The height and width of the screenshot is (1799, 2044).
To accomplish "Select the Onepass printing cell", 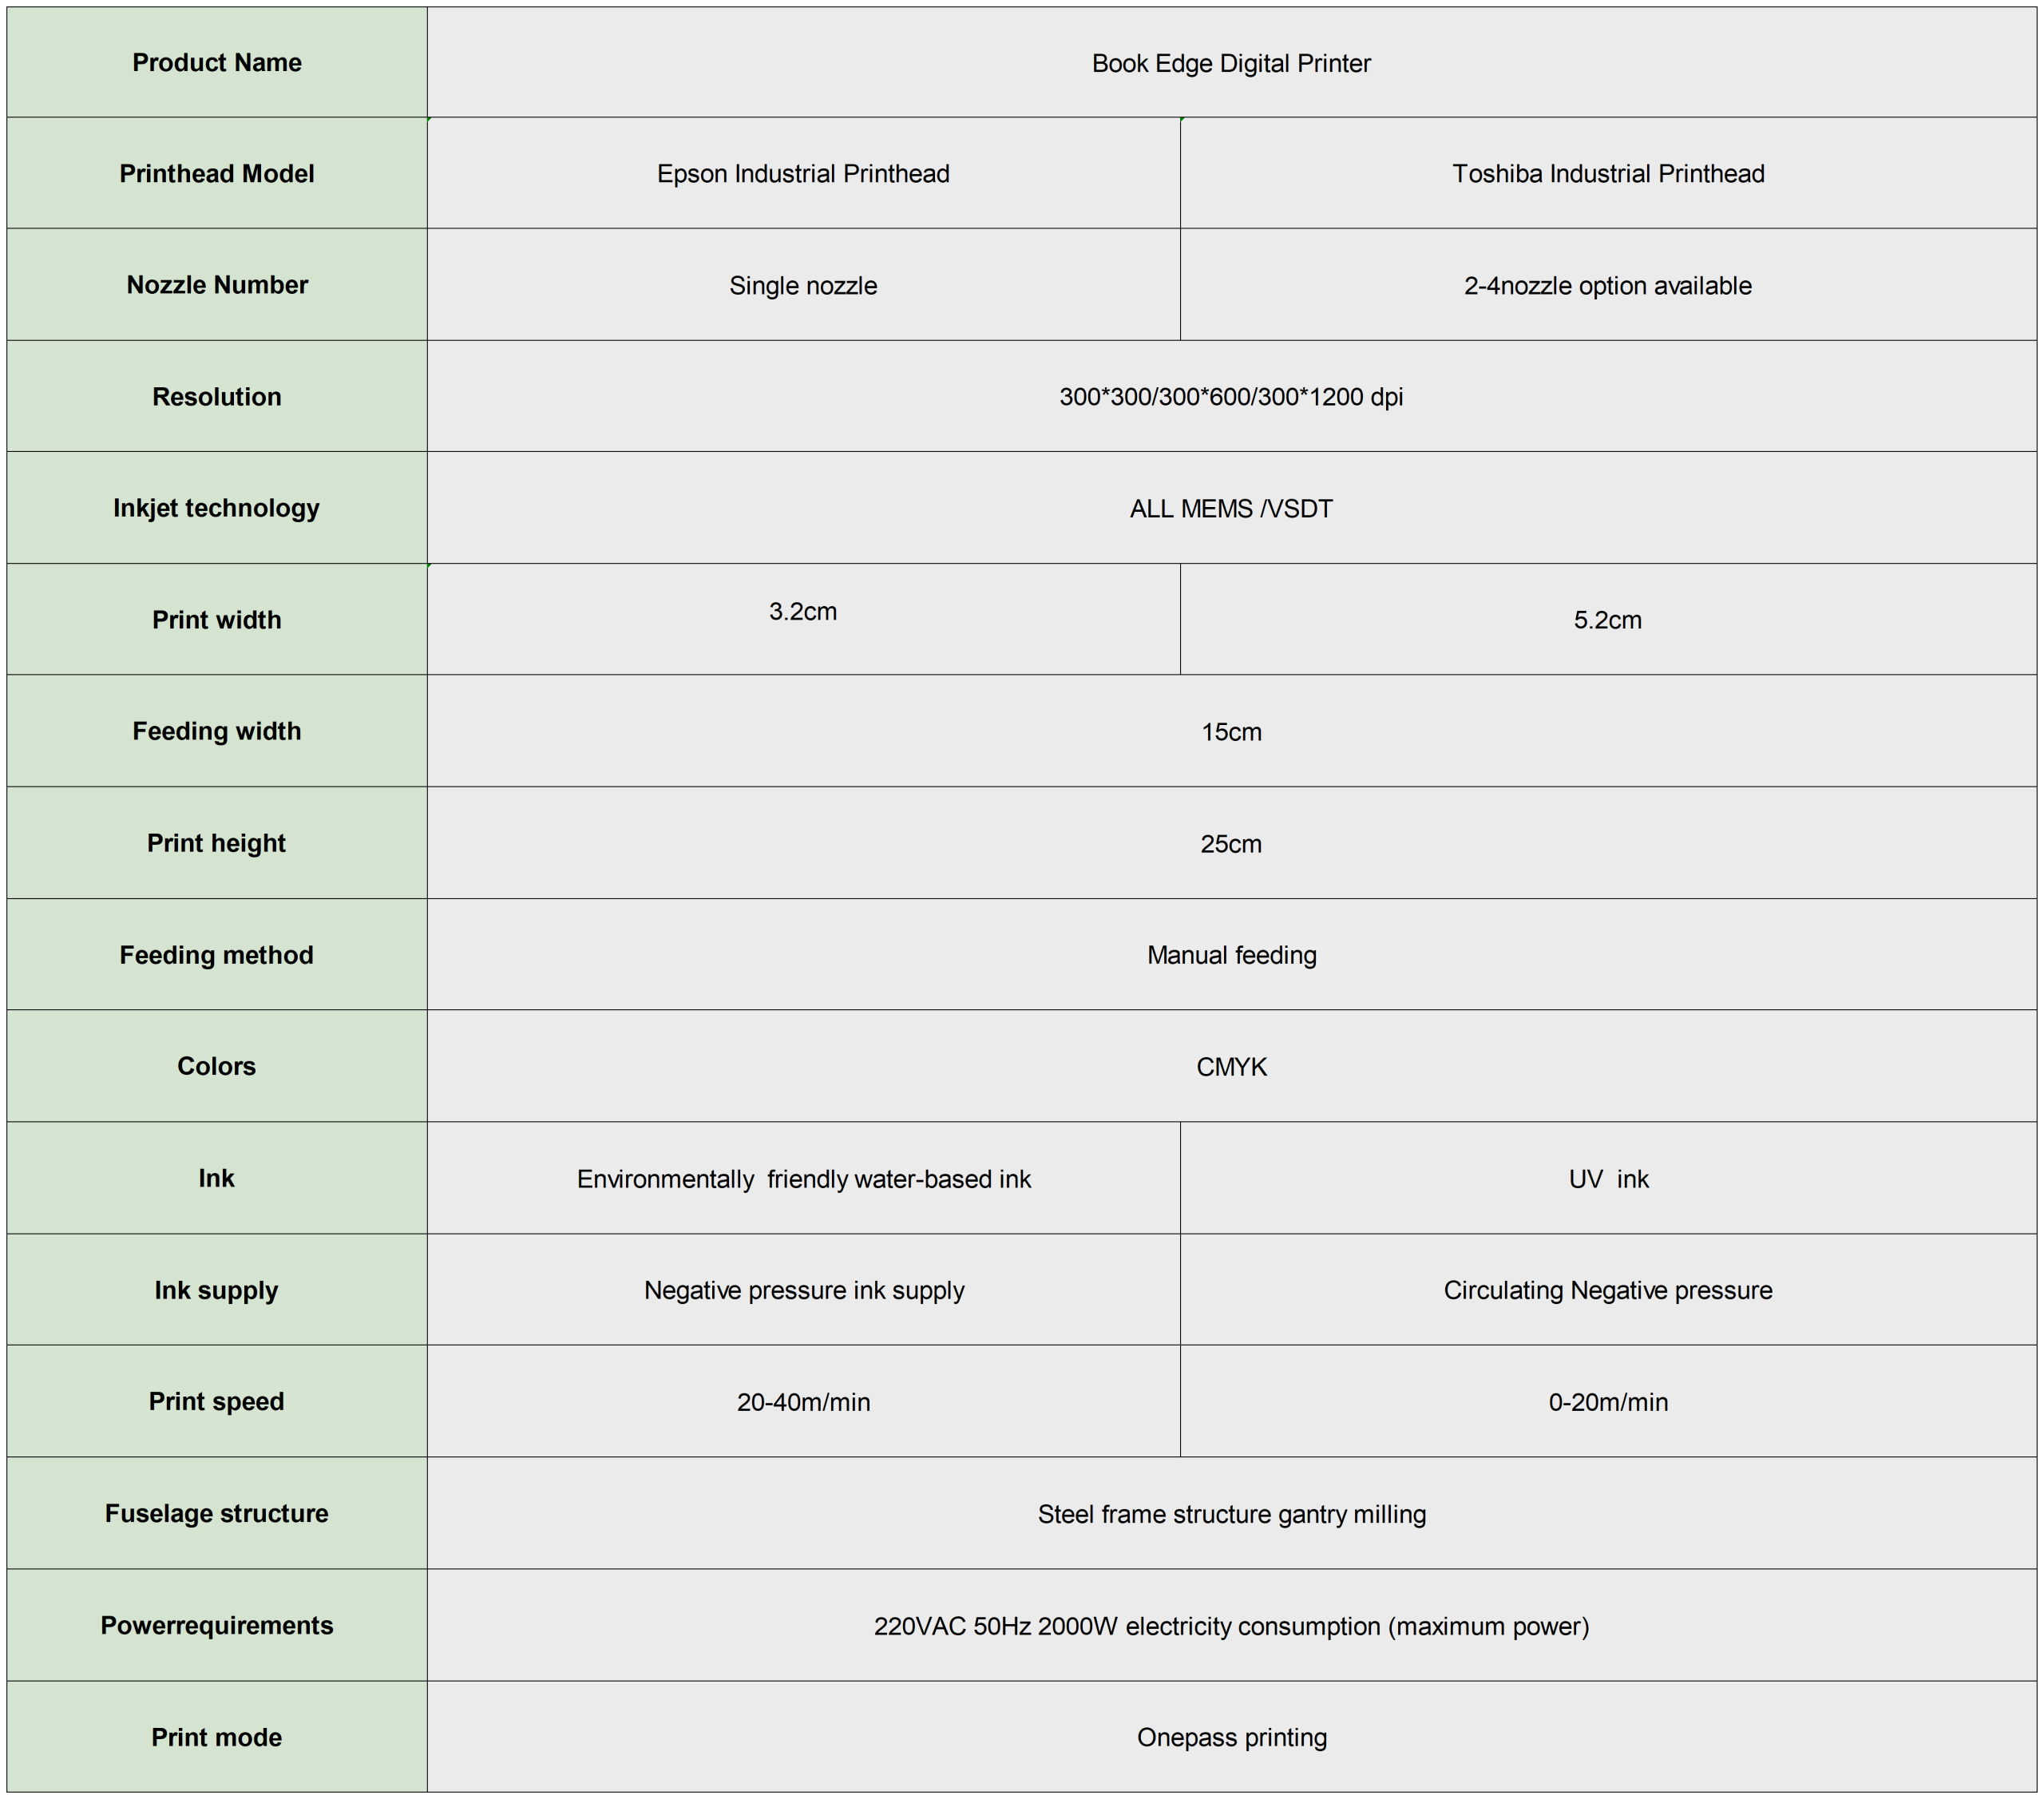I will (x=1230, y=1737).
